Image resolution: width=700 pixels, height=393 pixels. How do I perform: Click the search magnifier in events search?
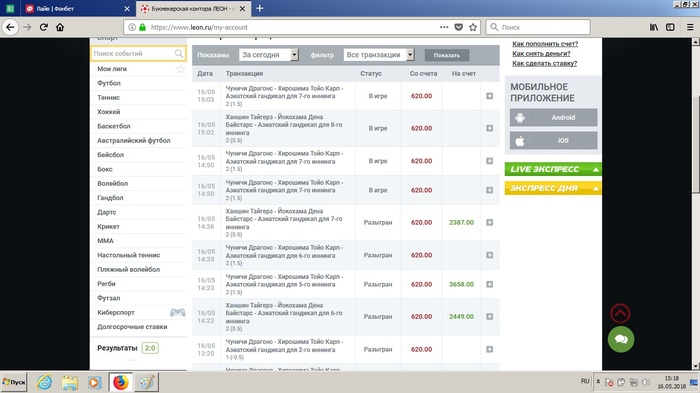[x=179, y=53]
